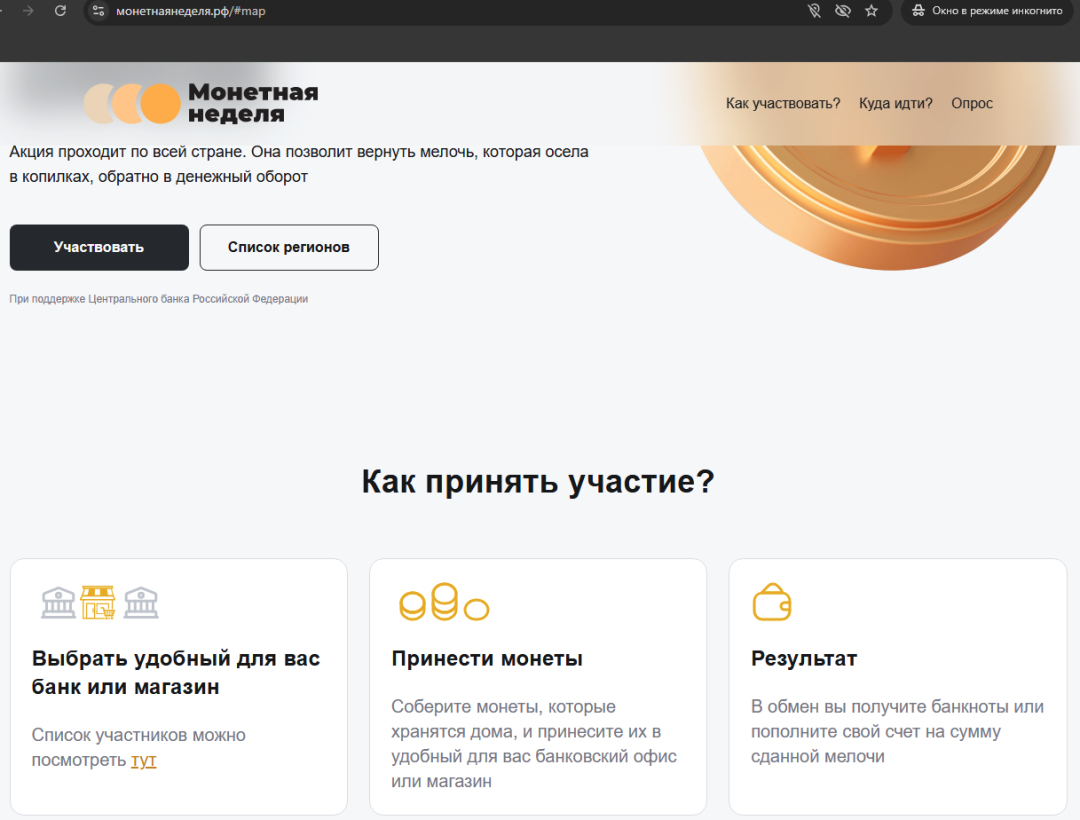Click the forward navigation arrow
Image resolution: width=1080 pixels, height=820 pixels.
tap(28, 11)
